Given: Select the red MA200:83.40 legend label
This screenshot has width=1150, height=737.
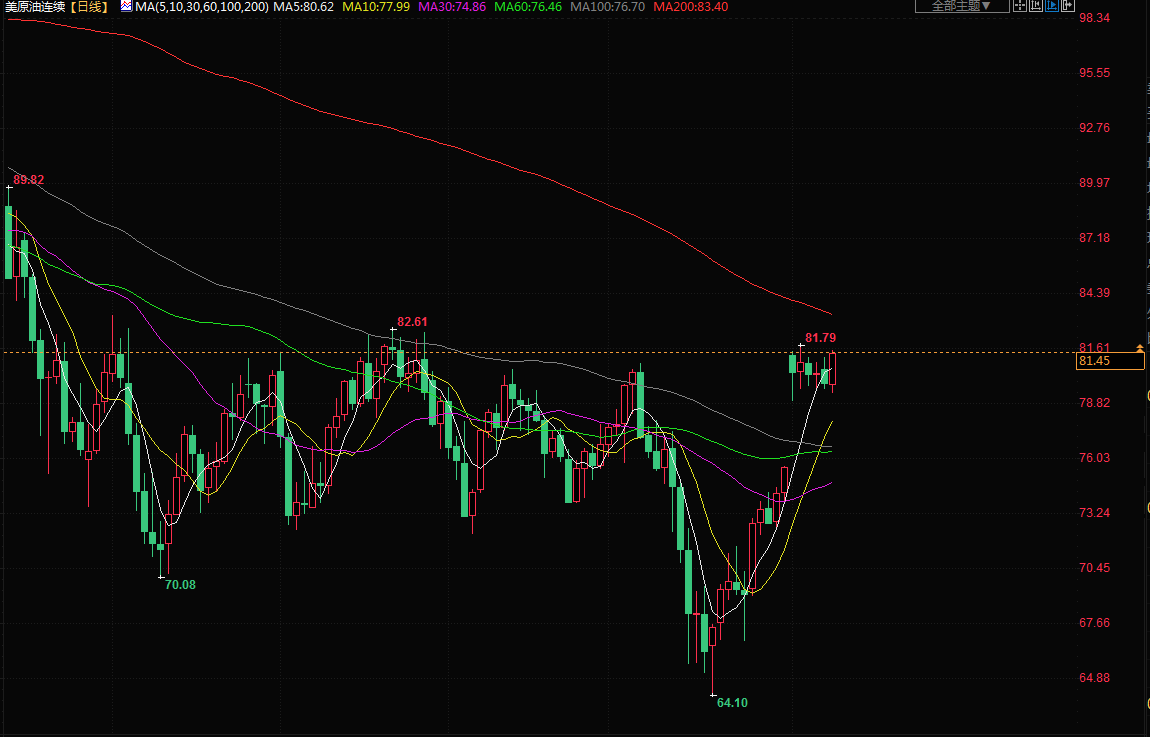Looking at the screenshot, I should (x=690, y=6).
